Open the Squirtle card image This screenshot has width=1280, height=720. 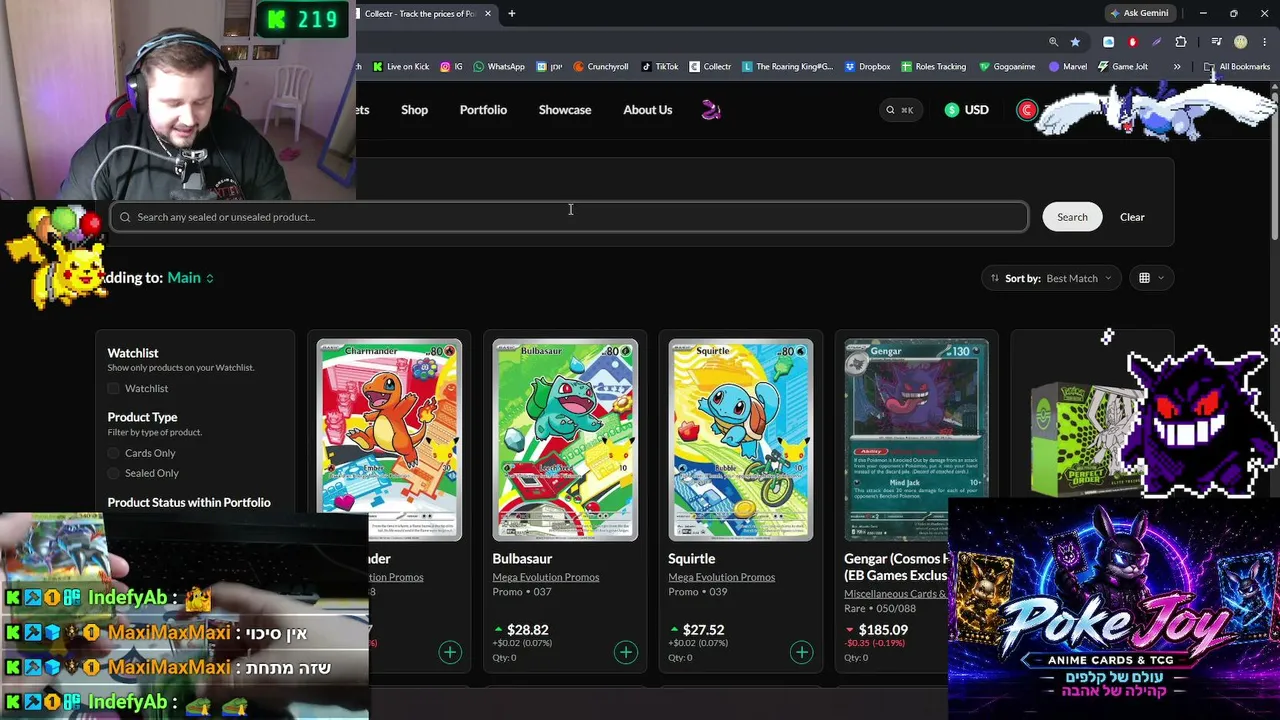[741, 440]
